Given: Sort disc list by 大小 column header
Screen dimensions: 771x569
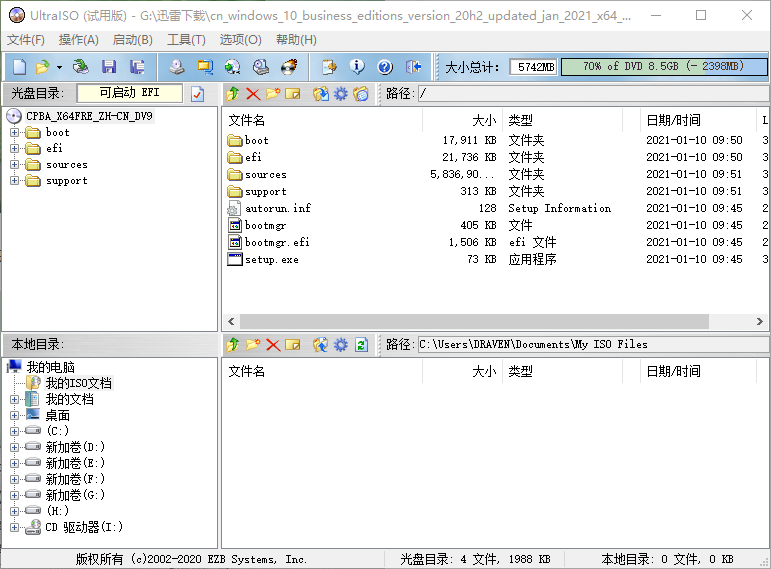Looking at the screenshot, I should tap(462, 120).
